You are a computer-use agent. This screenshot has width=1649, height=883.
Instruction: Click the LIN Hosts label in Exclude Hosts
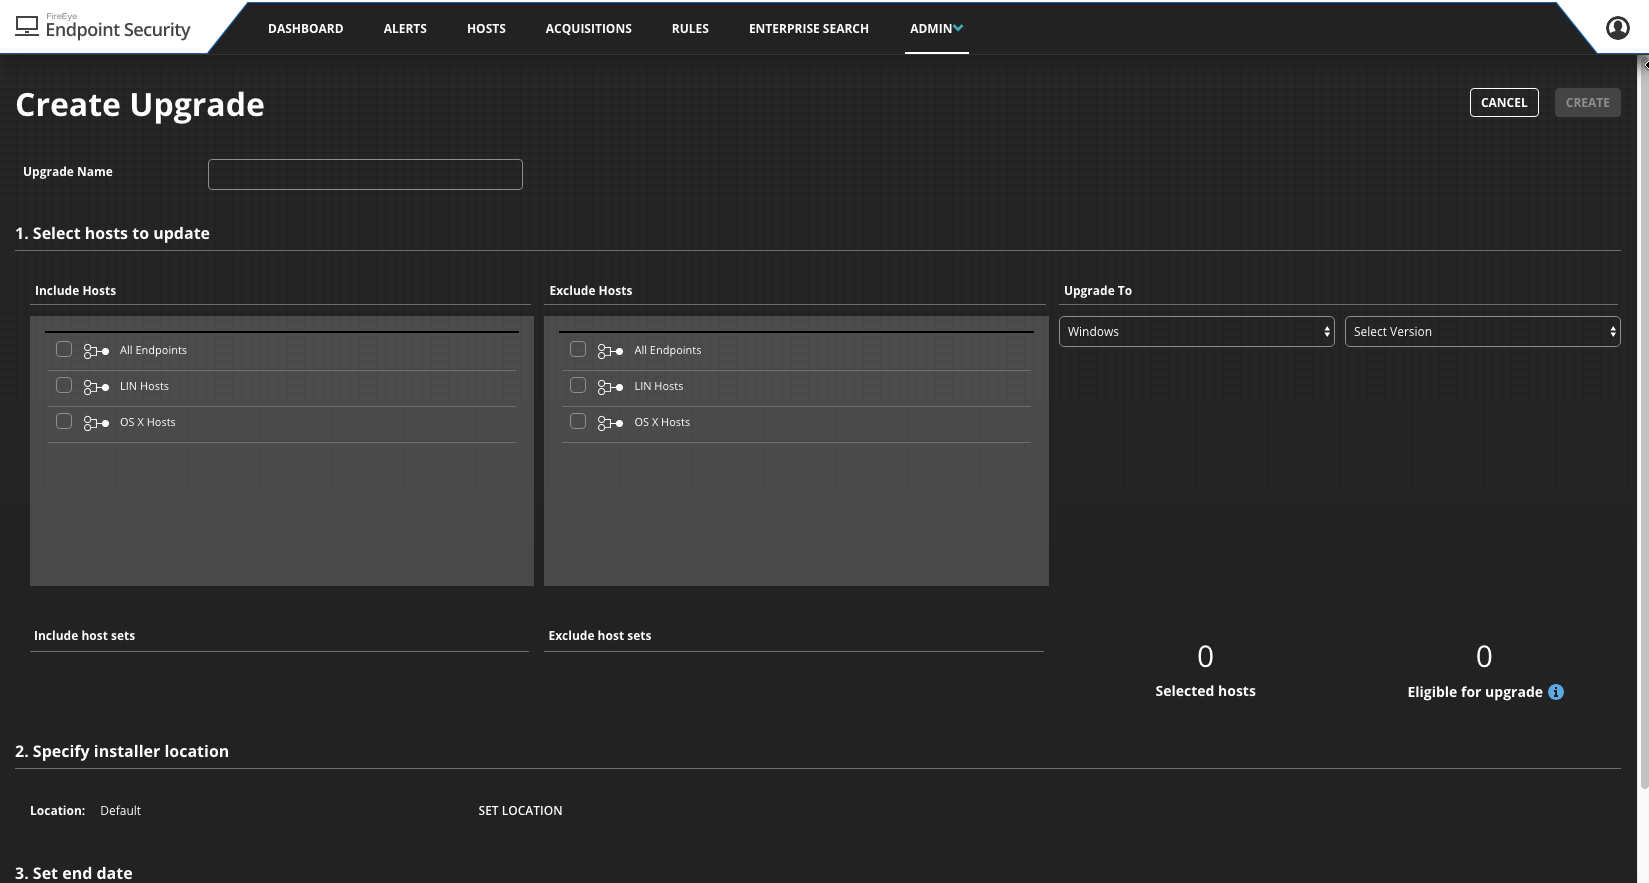tap(659, 386)
